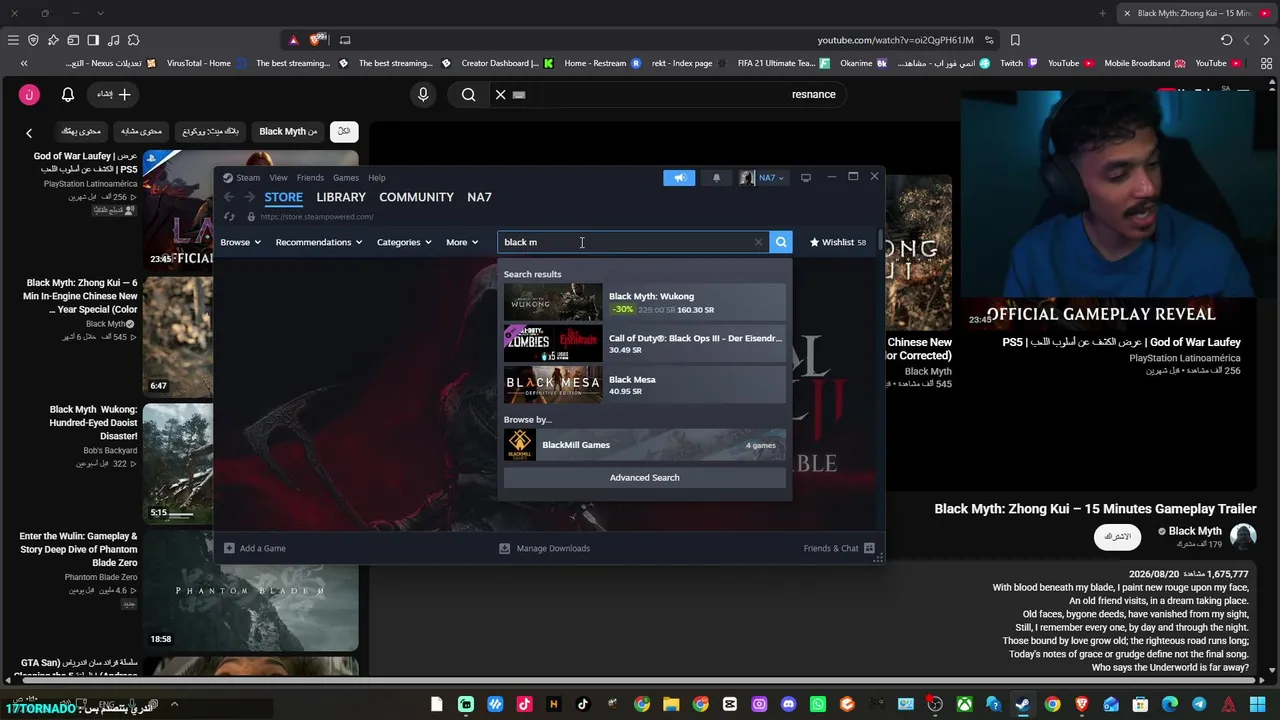Open WhatsApp from the taskbar
The height and width of the screenshot is (720, 1280).
click(817, 705)
